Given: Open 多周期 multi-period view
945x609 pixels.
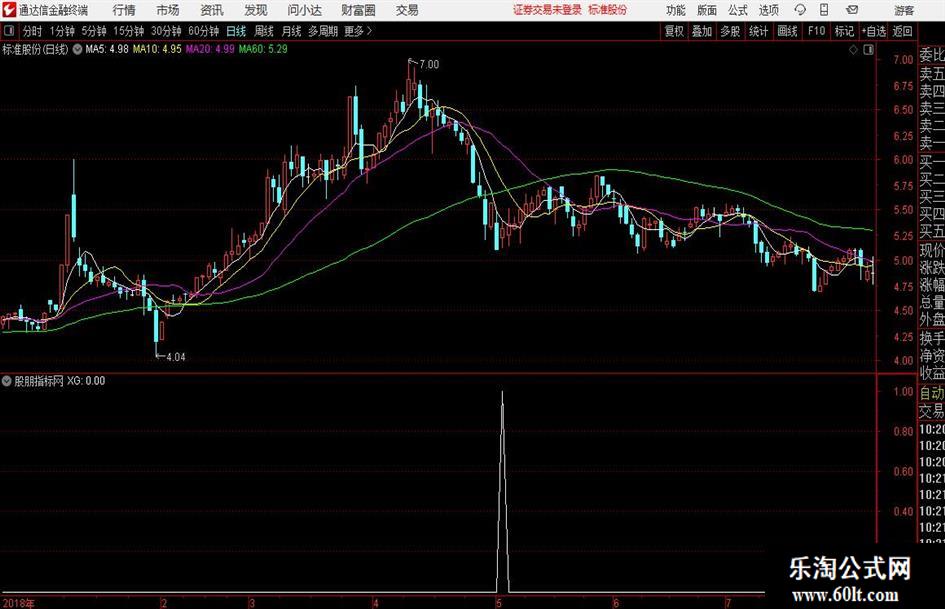Looking at the screenshot, I should (x=323, y=31).
